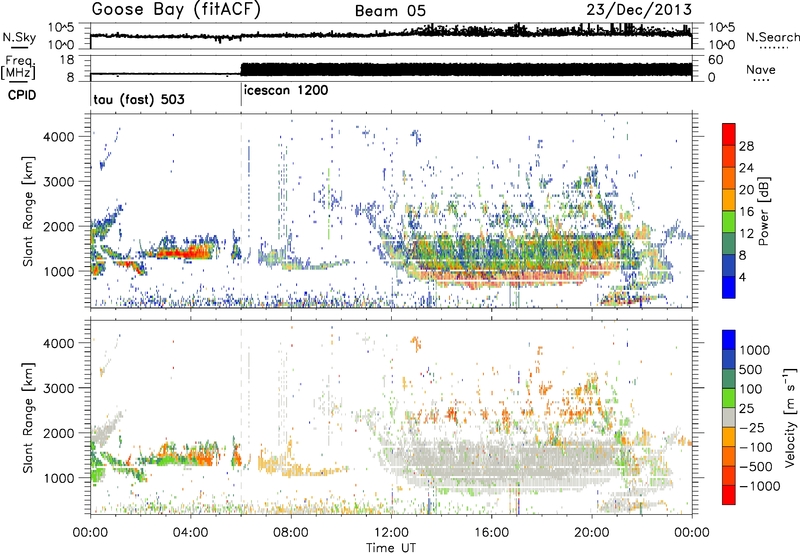This screenshot has width=800, height=554.
Task: Click the '20:00' time axis tick
Action: pyautogui.click(x=591, y=533)
